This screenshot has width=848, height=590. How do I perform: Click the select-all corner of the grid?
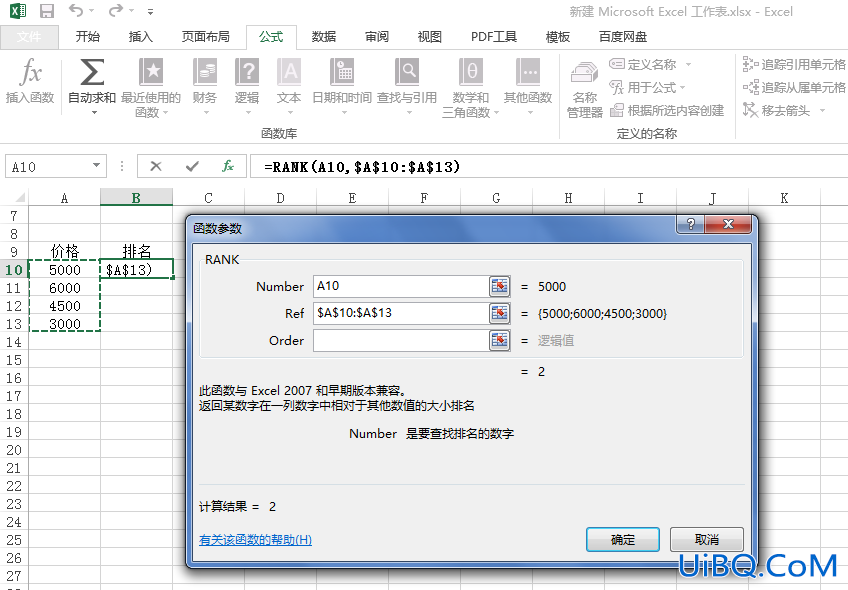coord(17,198)
